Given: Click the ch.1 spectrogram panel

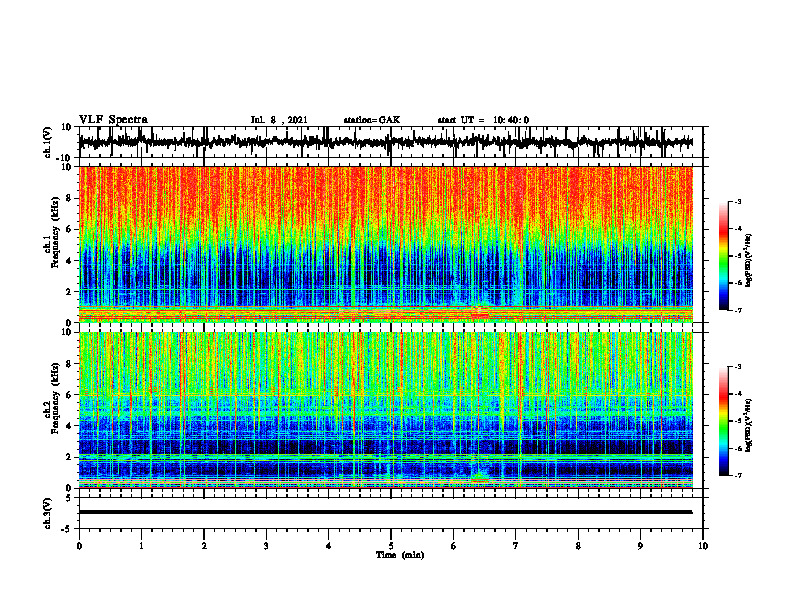Looking at the screenshot, I should coord(385,244).
